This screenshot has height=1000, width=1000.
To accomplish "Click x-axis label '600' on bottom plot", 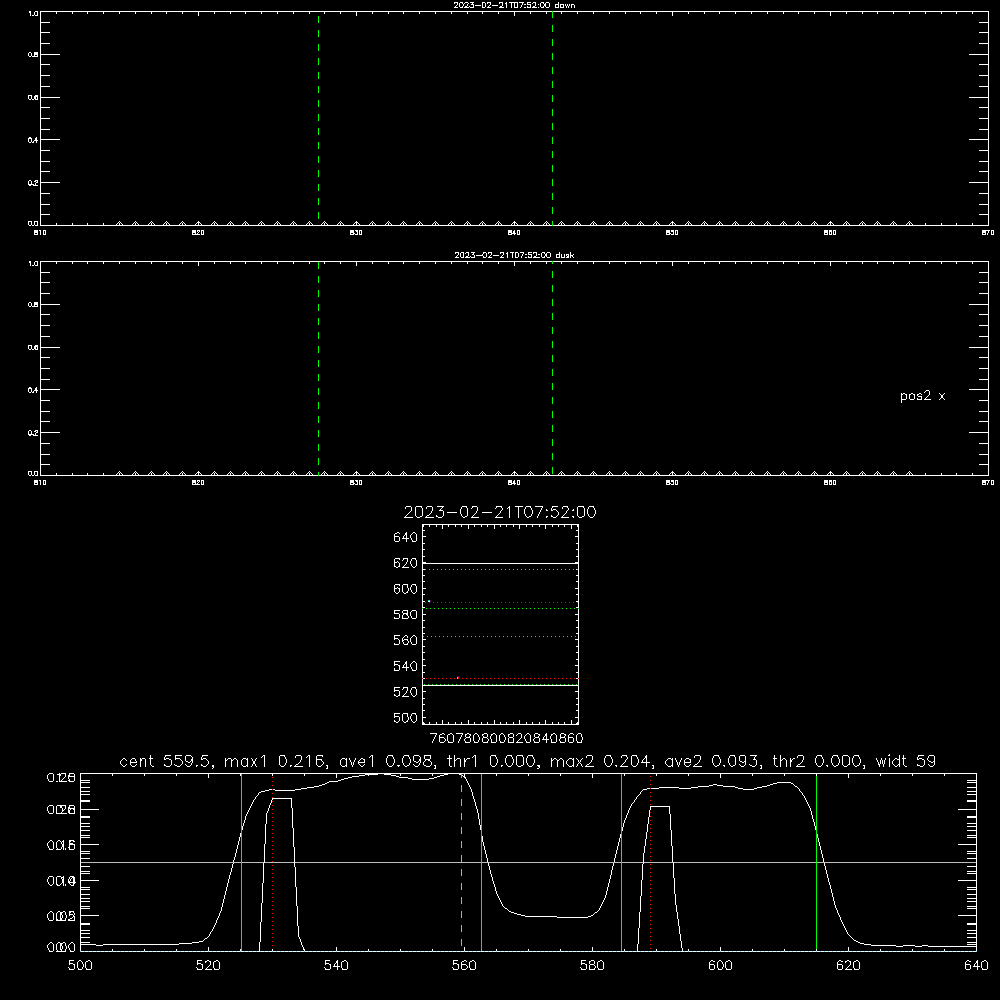I will click(x=720, y=966).
